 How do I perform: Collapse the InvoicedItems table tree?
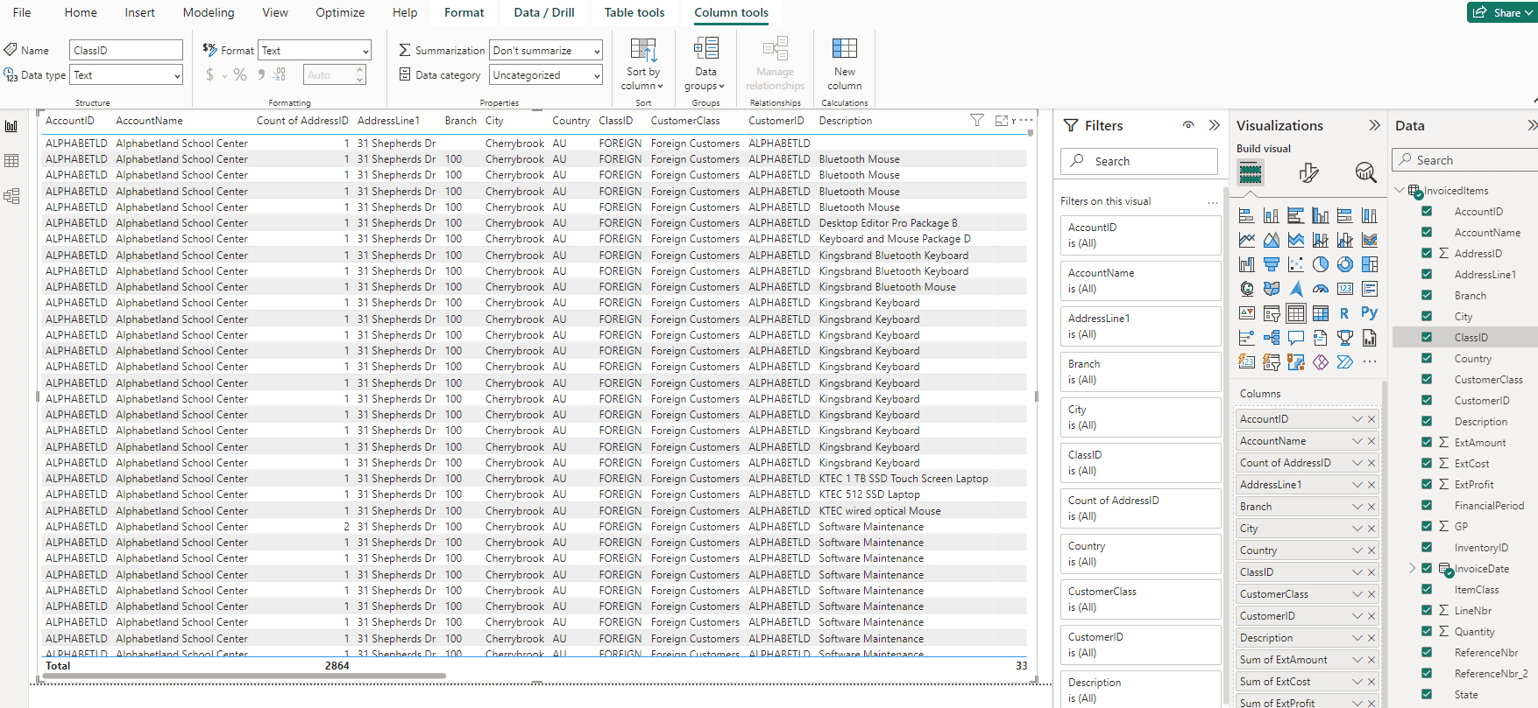(1399, 190)
